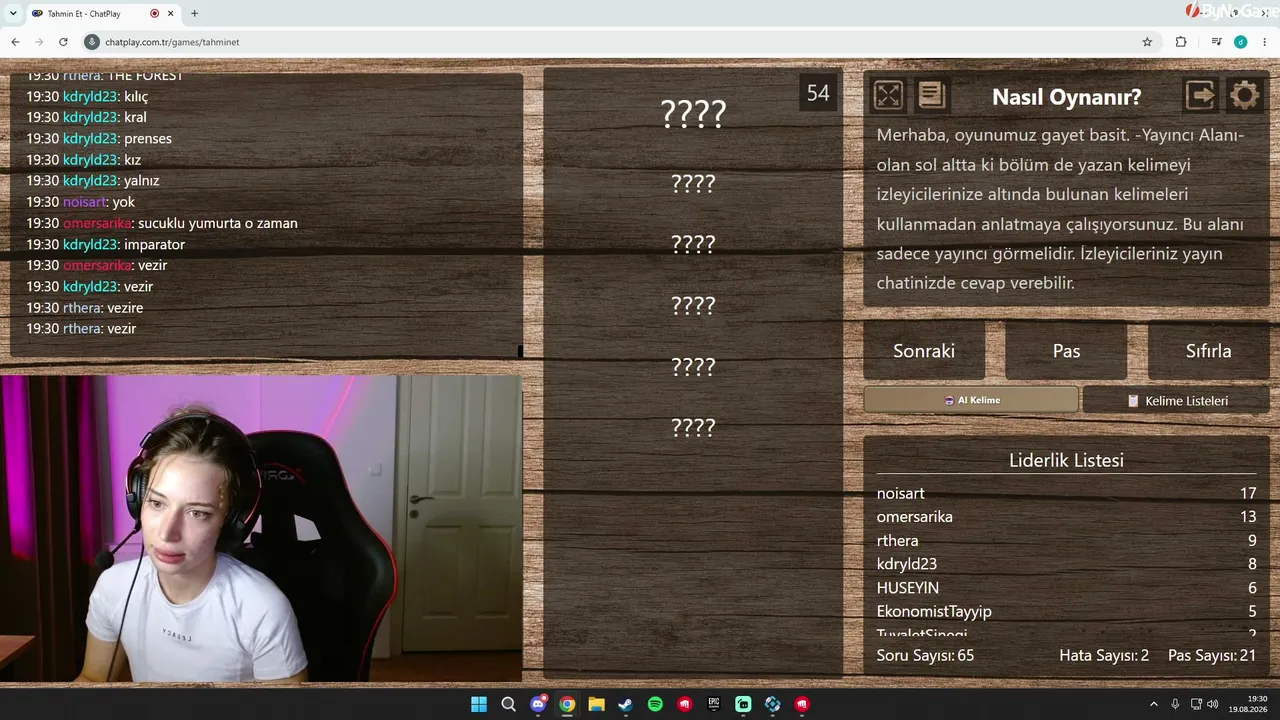
Task: Click the streamer webcam feed
Action: pyautogui.click(x=260, y=529)
